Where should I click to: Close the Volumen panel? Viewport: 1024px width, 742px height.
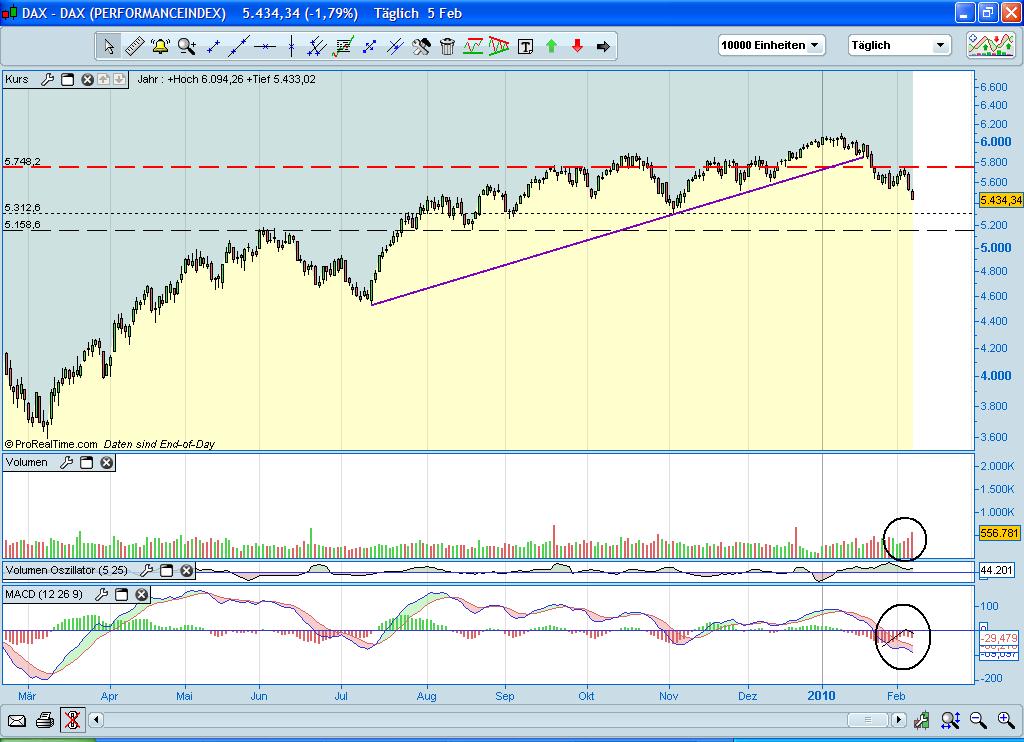pos(105,463)
